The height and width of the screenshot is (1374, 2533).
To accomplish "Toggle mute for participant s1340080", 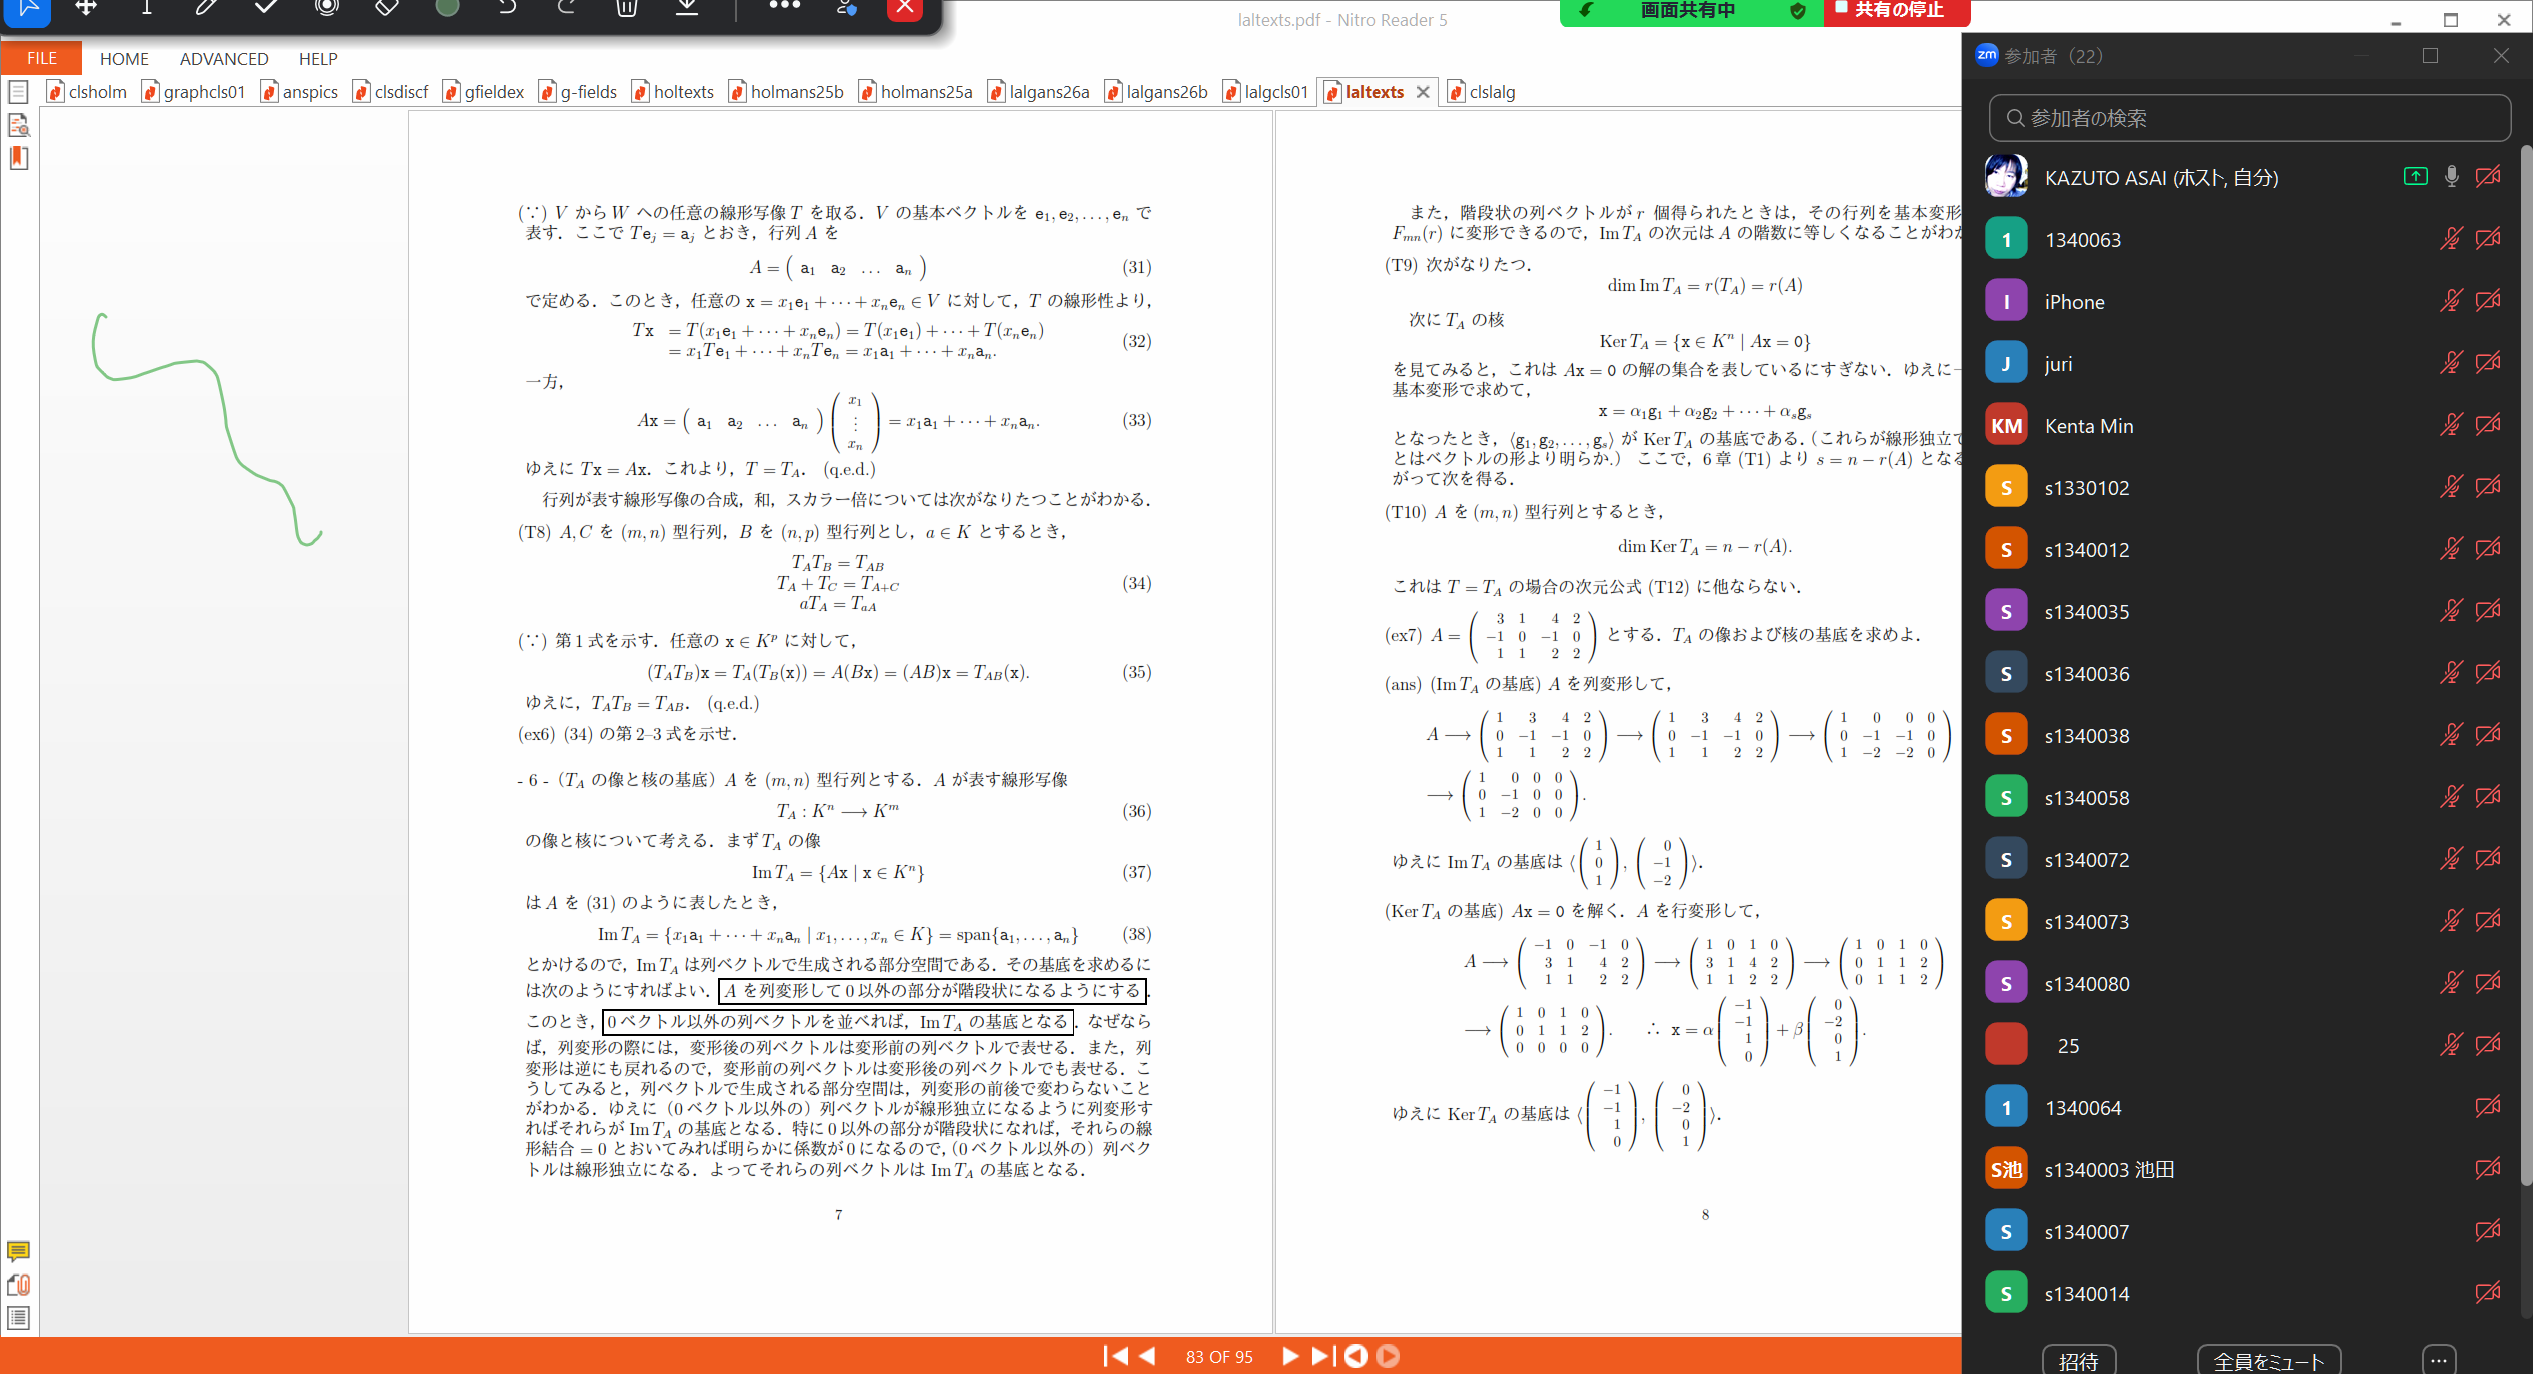I will pyautogui.click(x=2451, y=983).
